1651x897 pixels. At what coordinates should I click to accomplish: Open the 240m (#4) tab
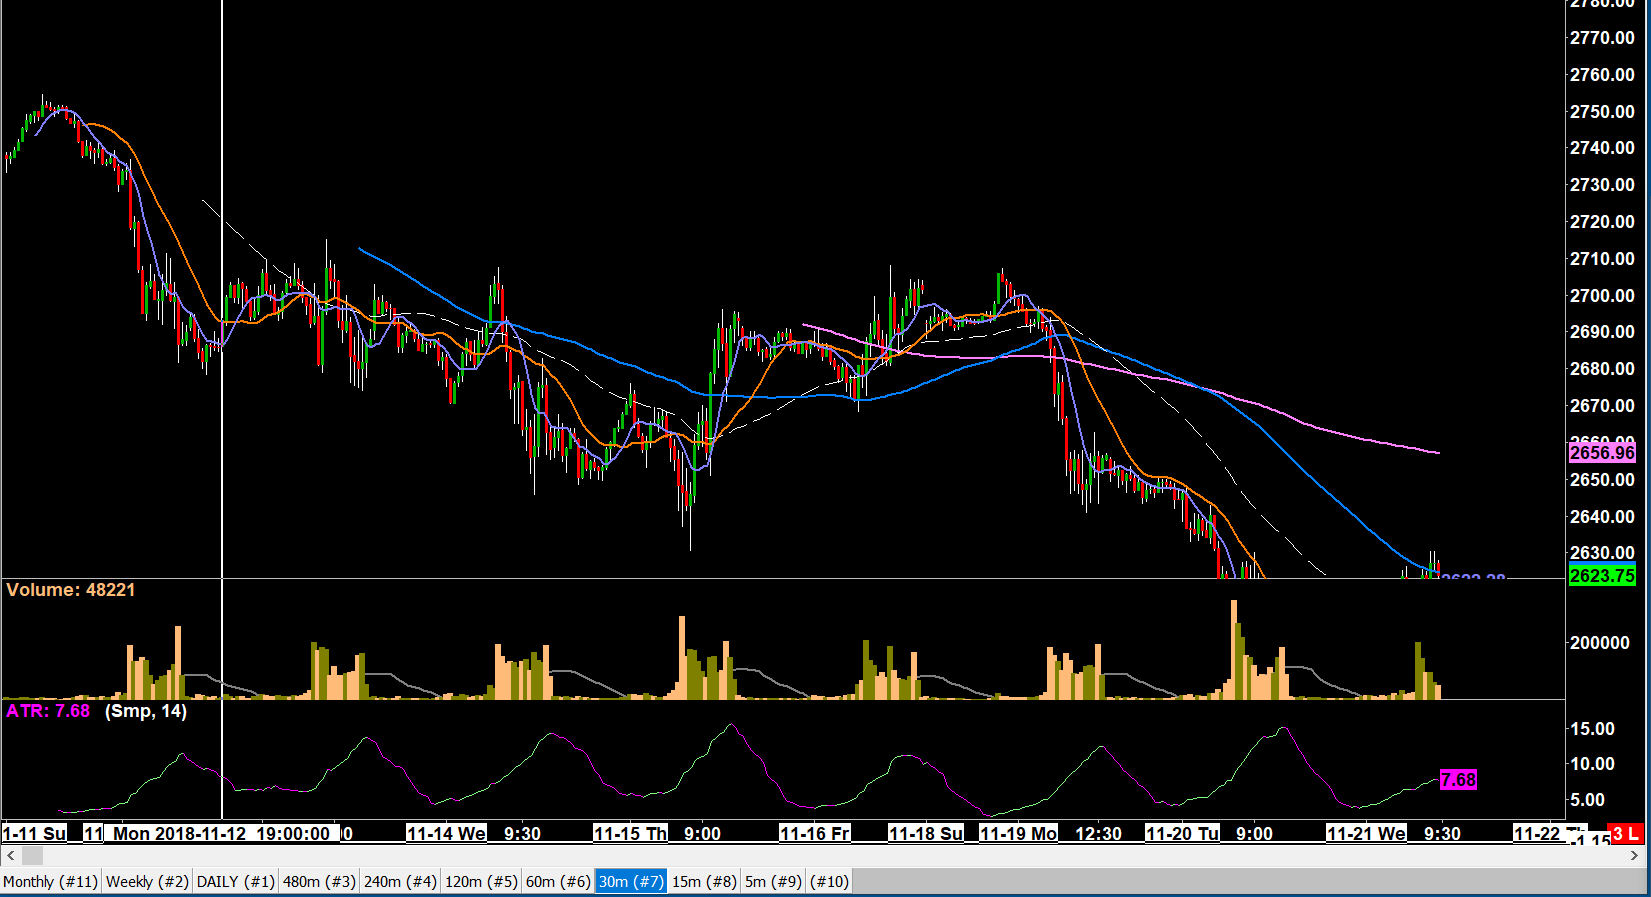click(400, 881)
